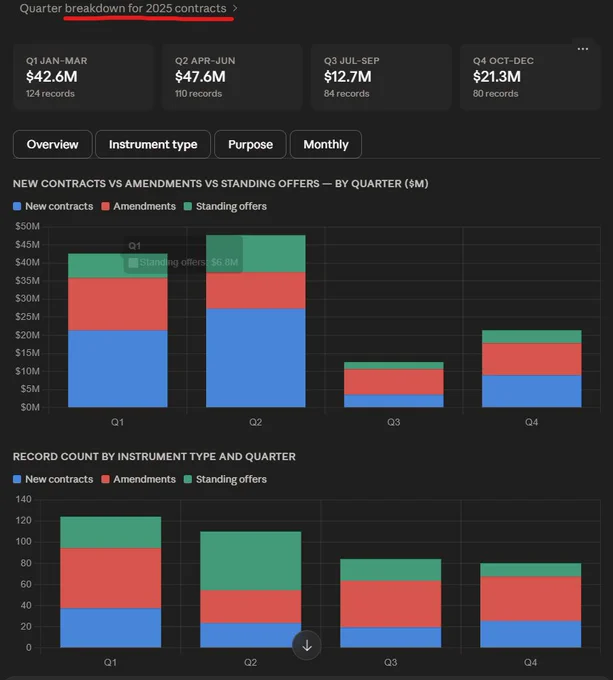The height and width of the screenshot is (680, 613).
Task: Open the Q4 OCT-DEC $21.3M card
Action: pos(530,77)
